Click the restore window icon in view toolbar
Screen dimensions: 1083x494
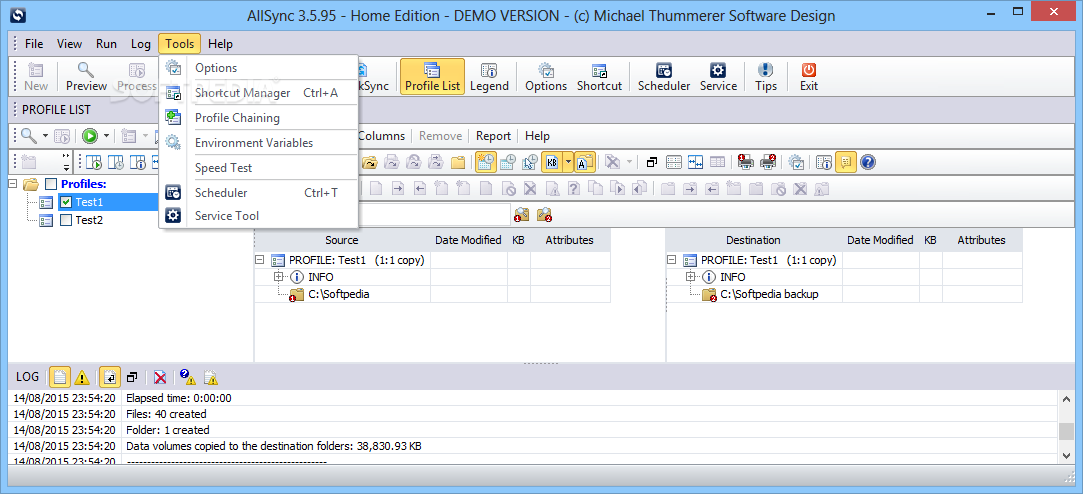pos(652,162)
